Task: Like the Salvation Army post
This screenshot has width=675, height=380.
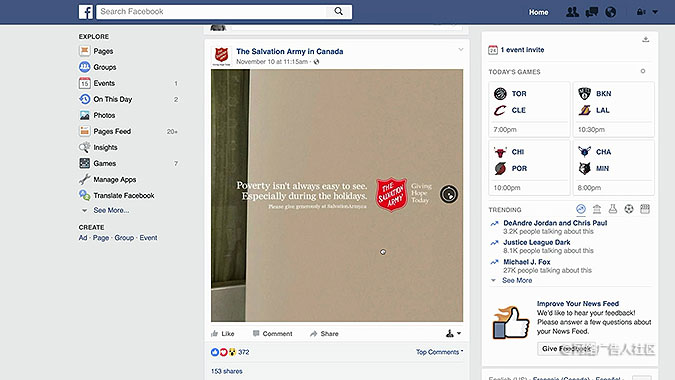Action: (223, 334)
